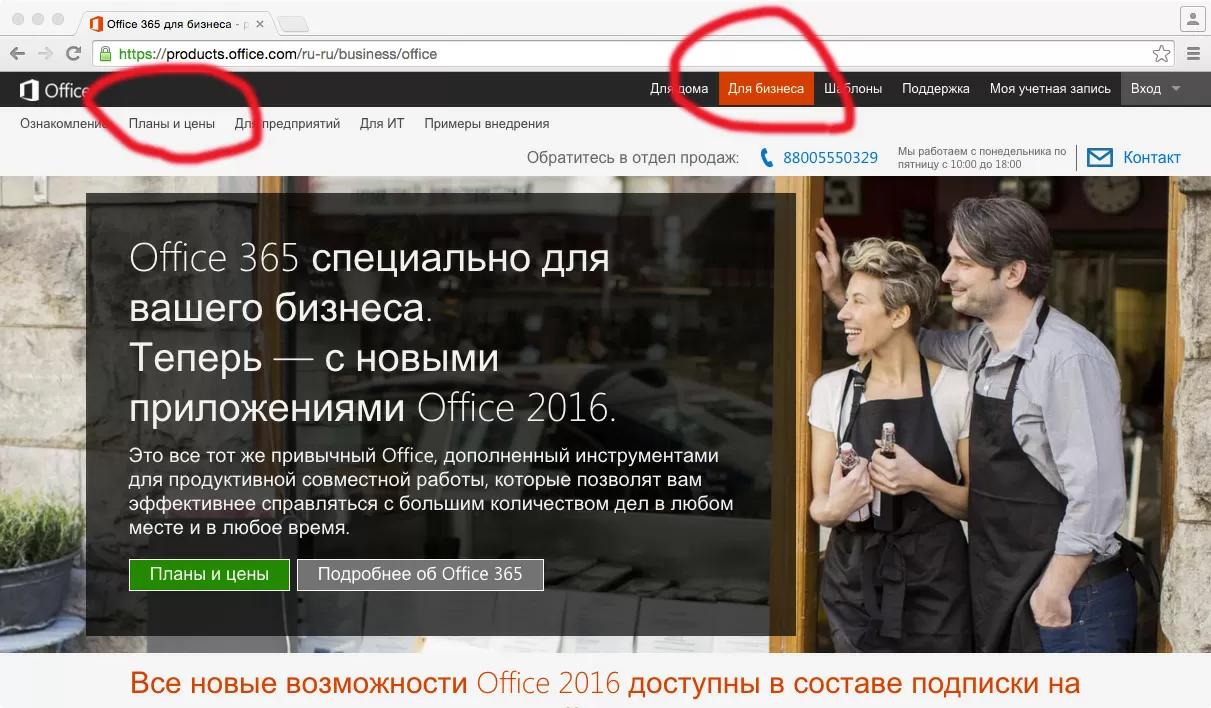Click the Office 365 hero headline

(x=373, y=334)
